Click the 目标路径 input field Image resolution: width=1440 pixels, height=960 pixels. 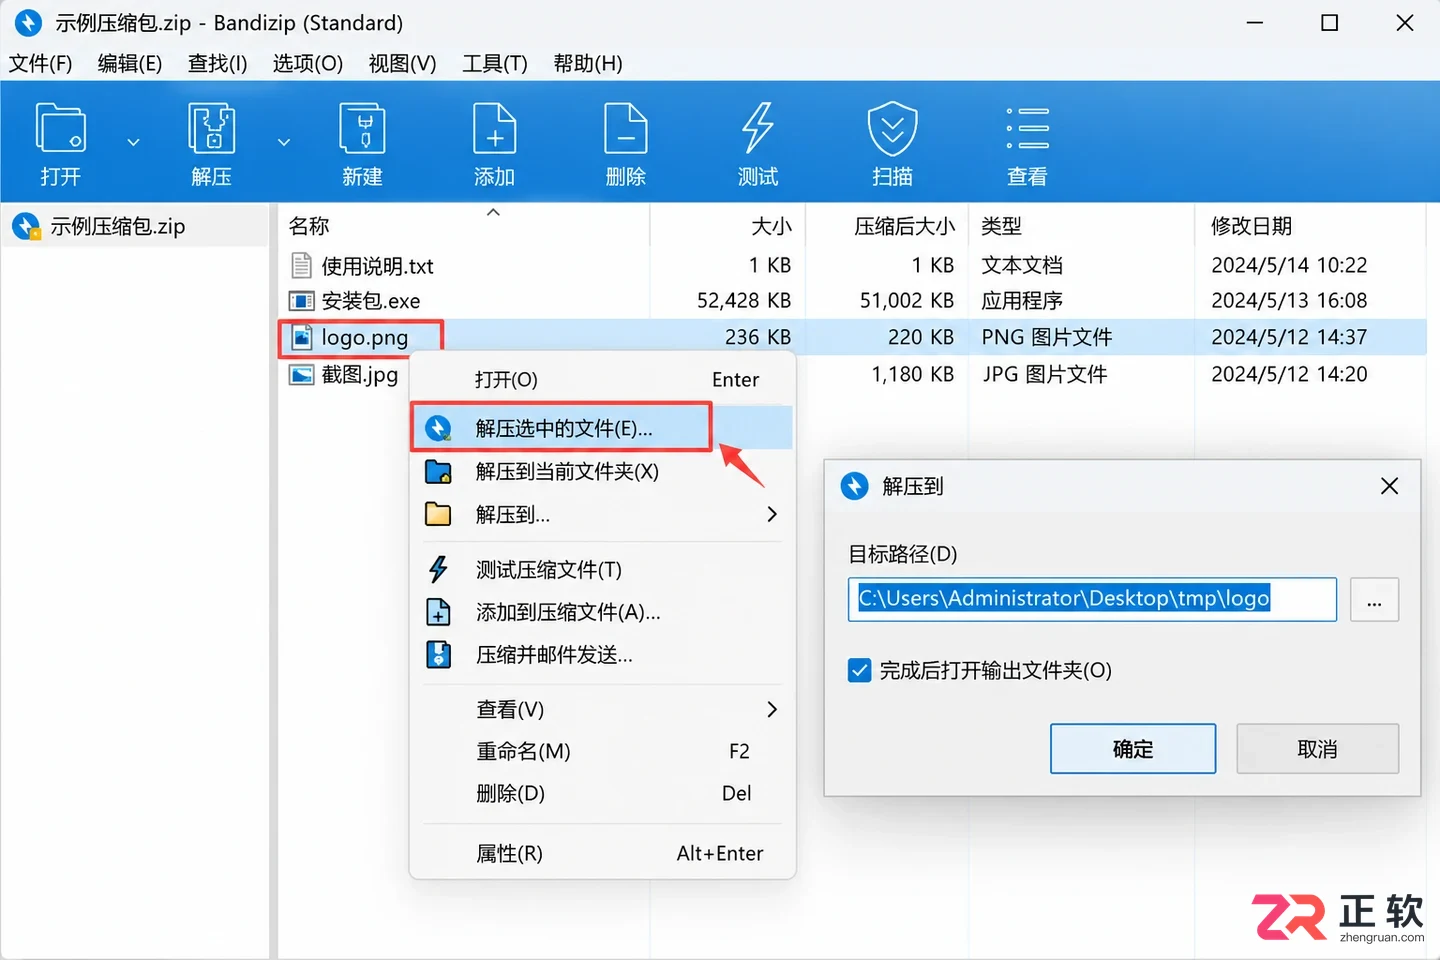1092,599
